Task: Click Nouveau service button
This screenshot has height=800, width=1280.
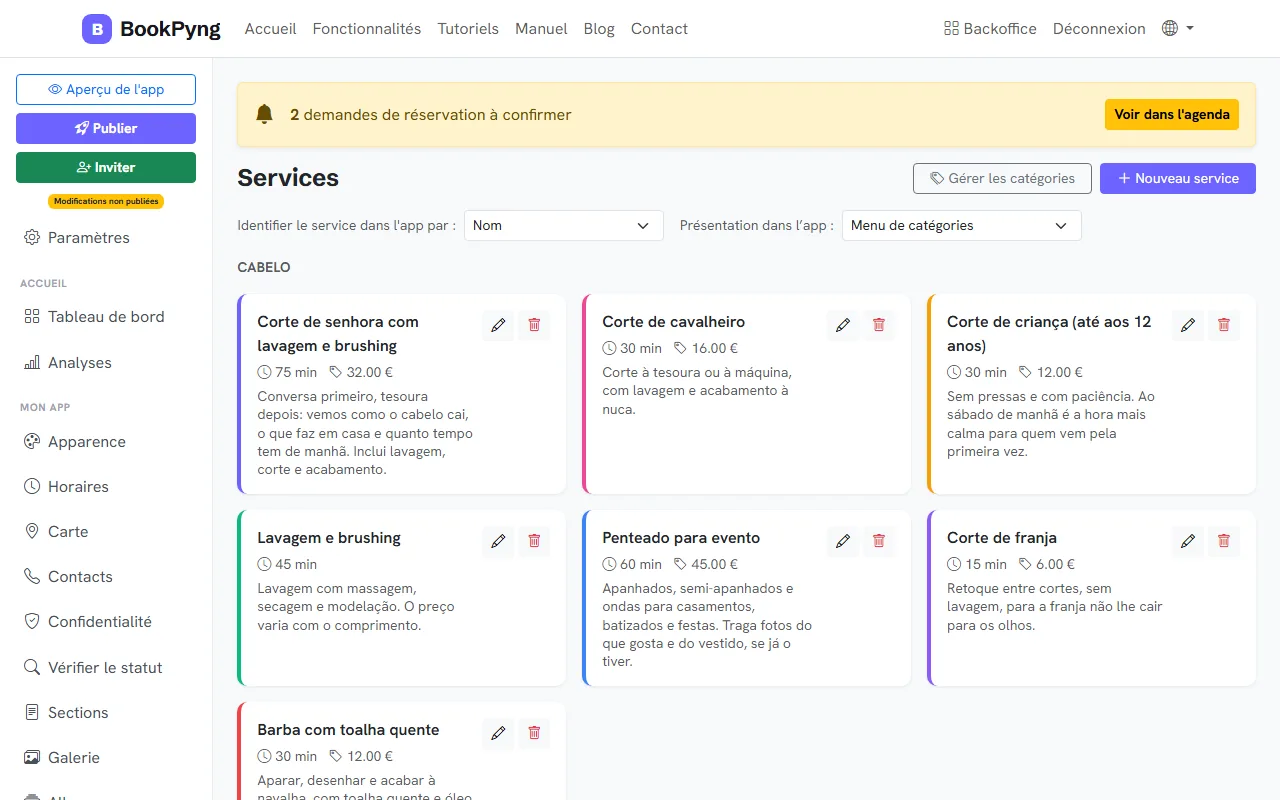Action: coord(1178,178)
